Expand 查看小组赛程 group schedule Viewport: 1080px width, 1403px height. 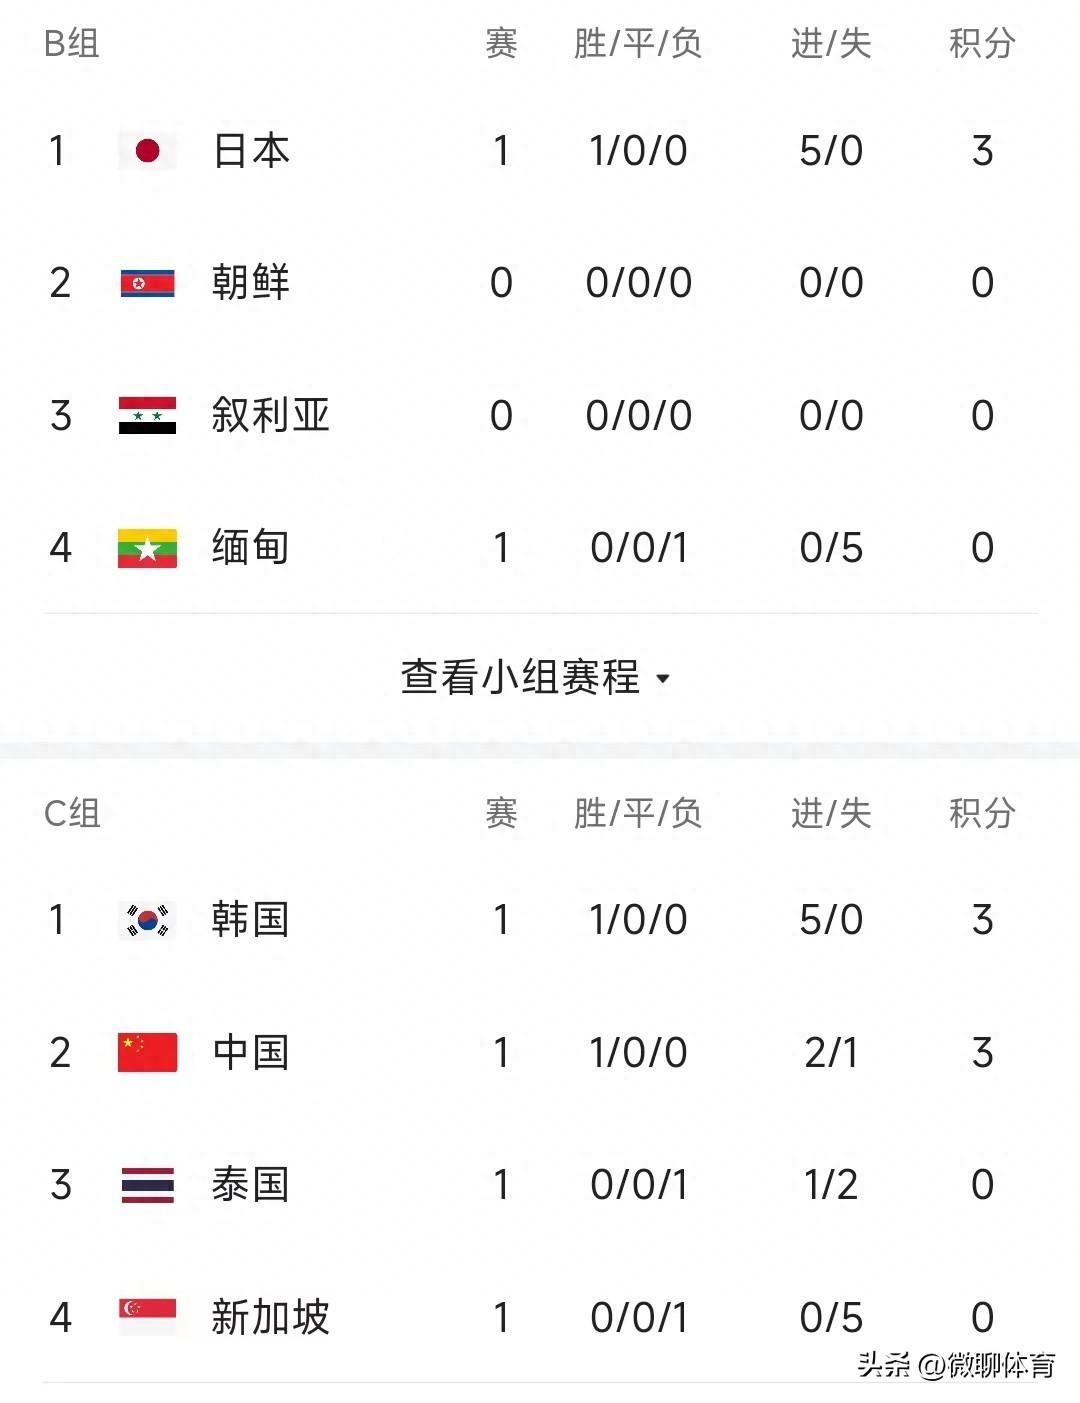point(520,678)
